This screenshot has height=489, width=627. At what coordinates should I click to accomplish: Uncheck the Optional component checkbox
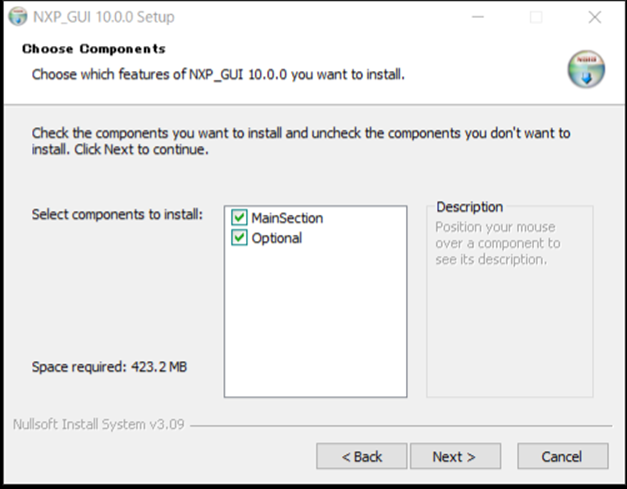(x=240, y=238)
